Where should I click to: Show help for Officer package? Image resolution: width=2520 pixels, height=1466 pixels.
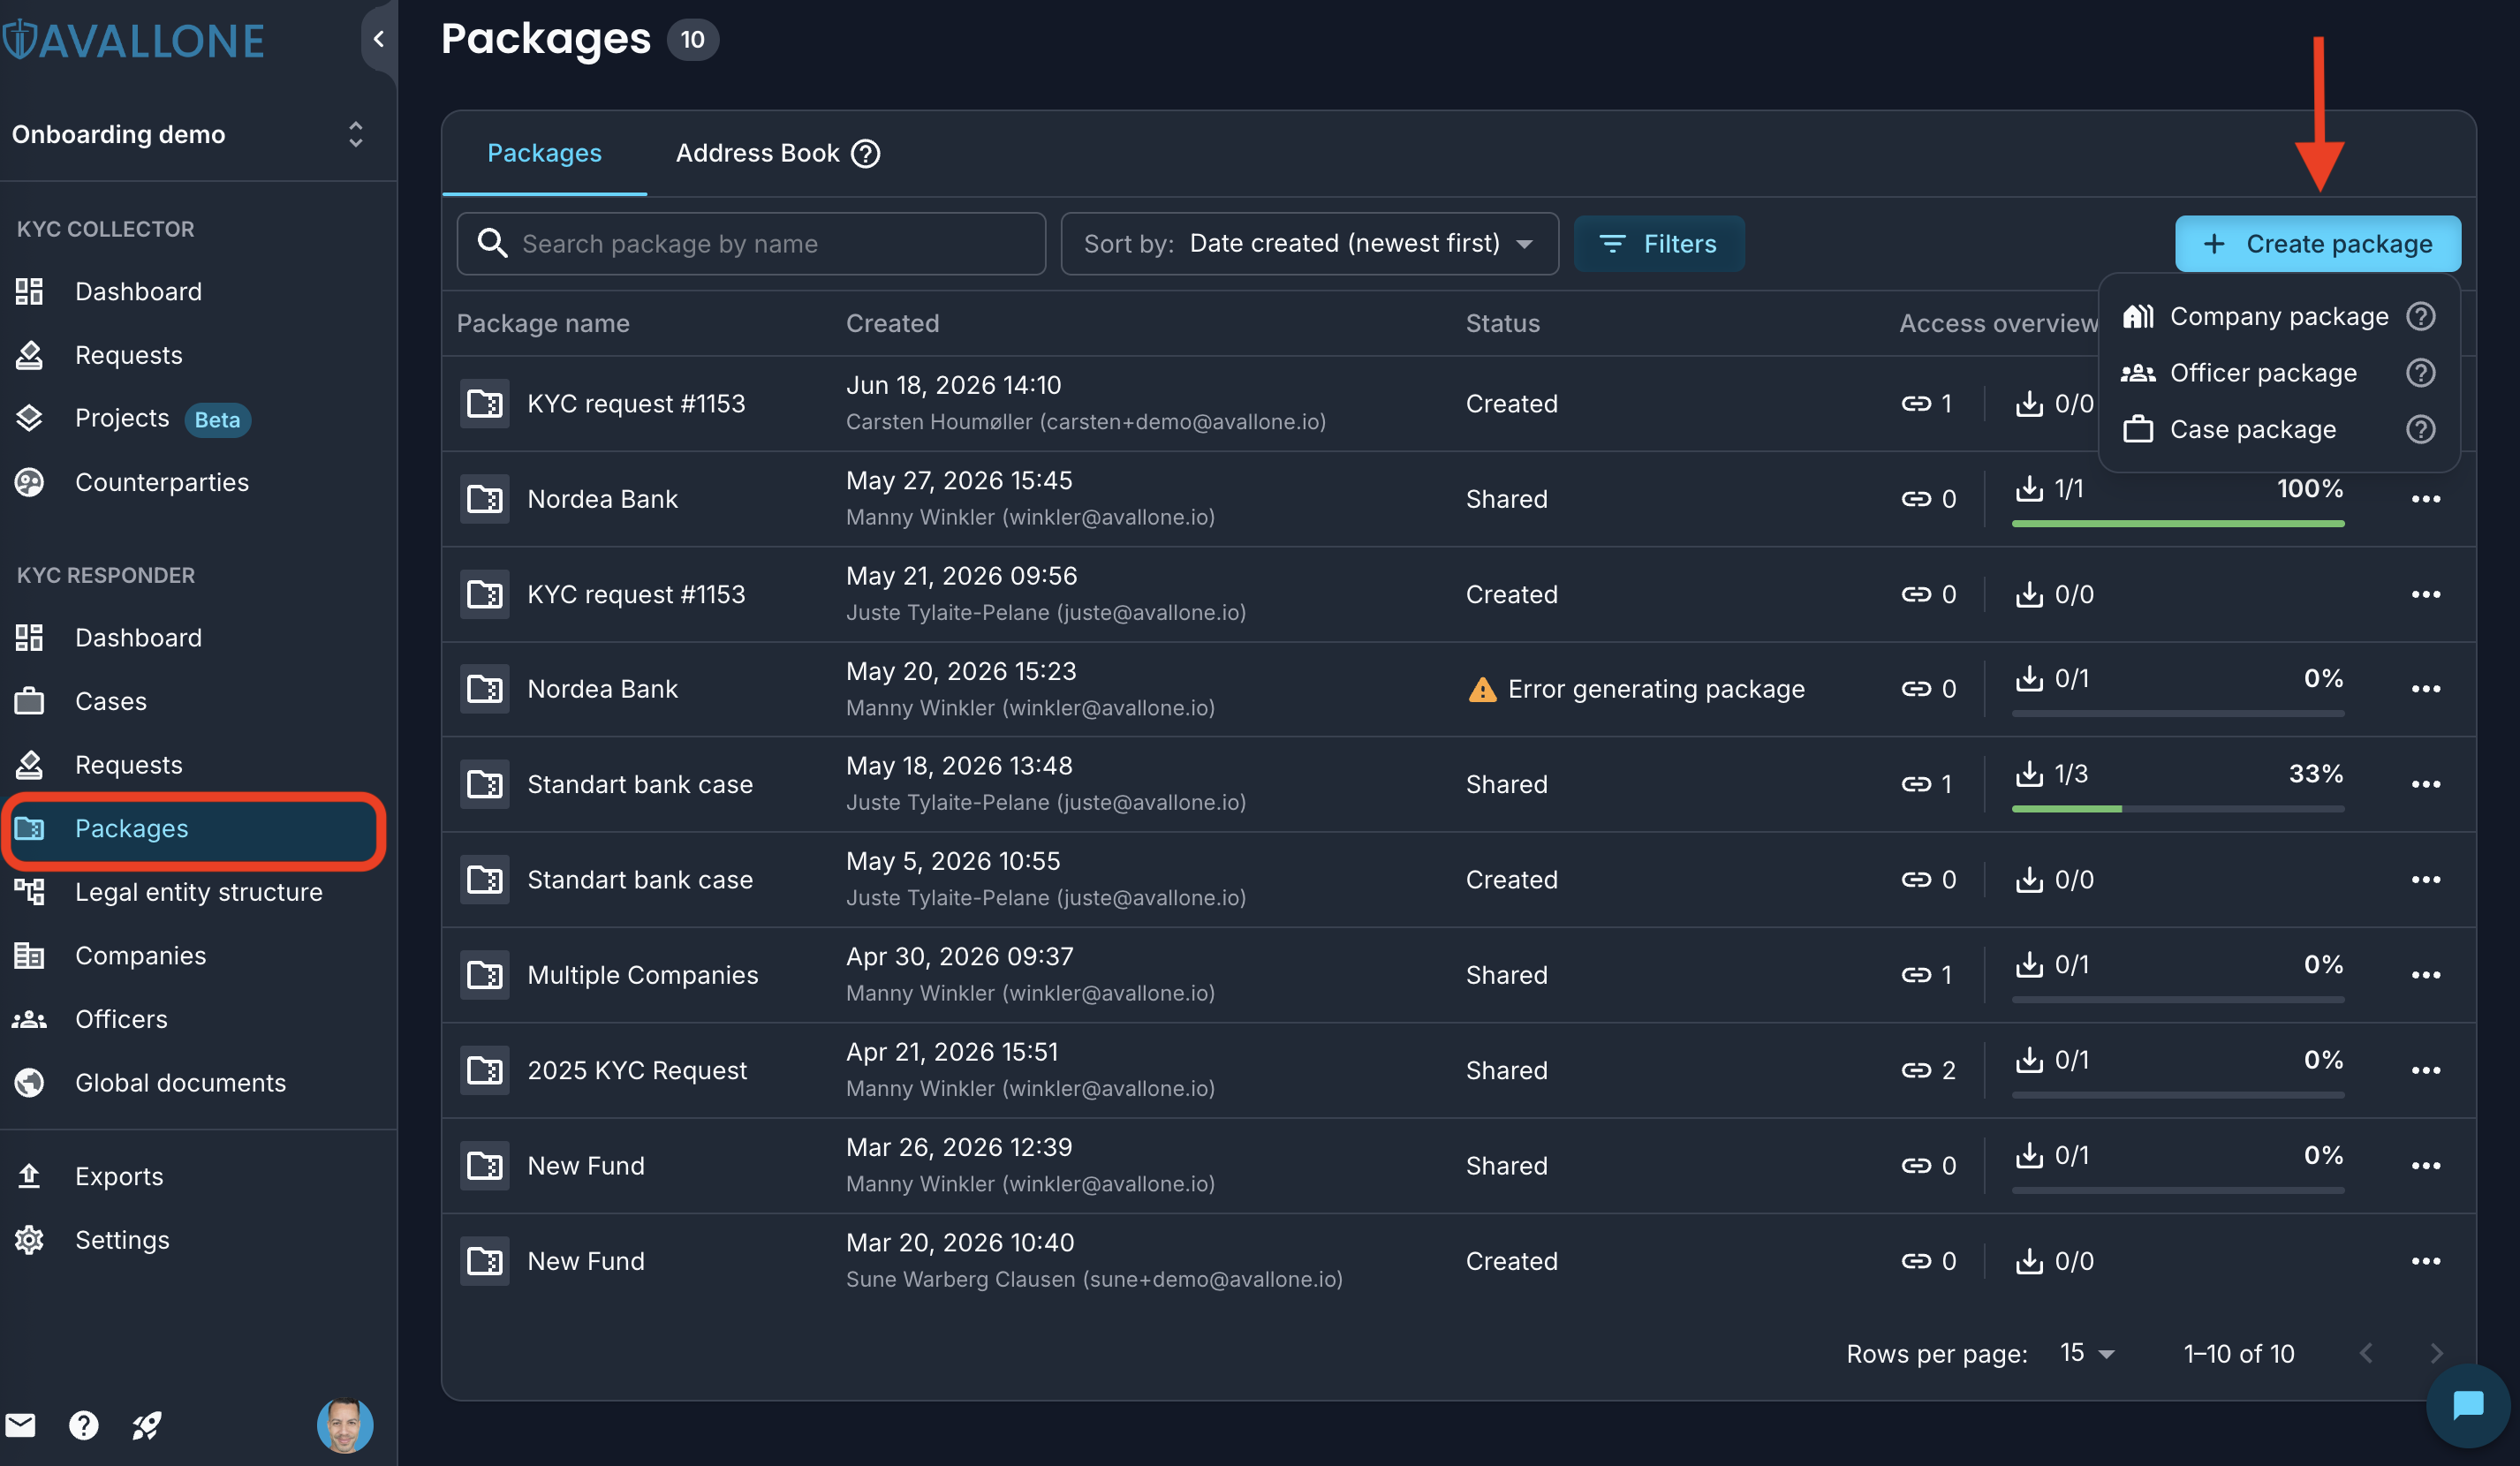tap(2420, 373)
